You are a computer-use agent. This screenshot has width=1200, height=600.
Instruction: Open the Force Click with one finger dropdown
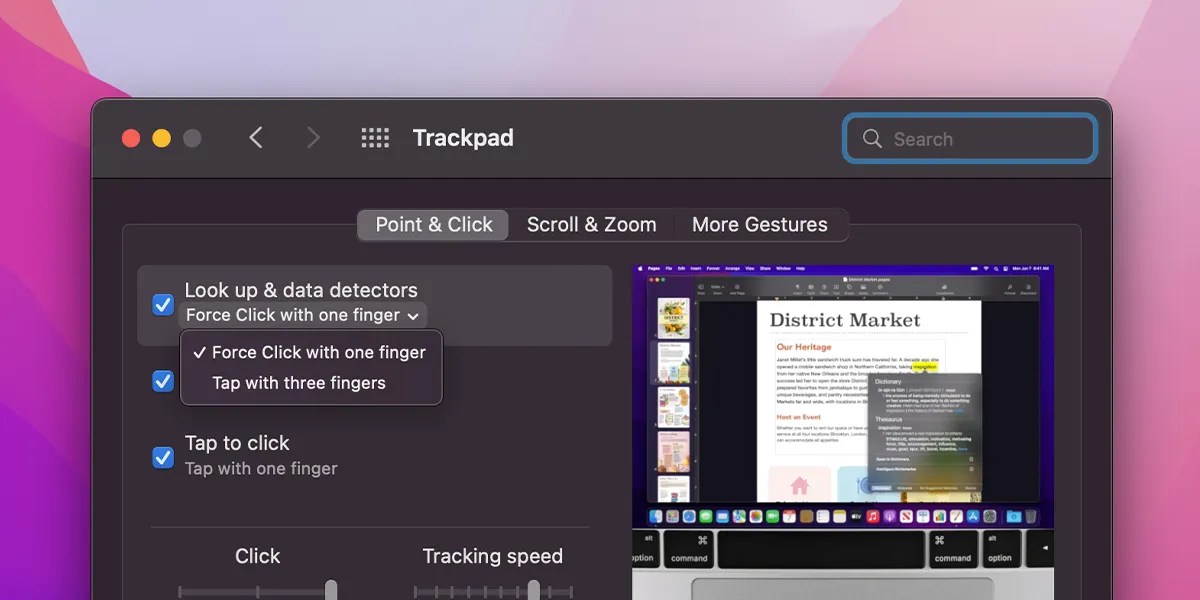[x=301, y=315]
